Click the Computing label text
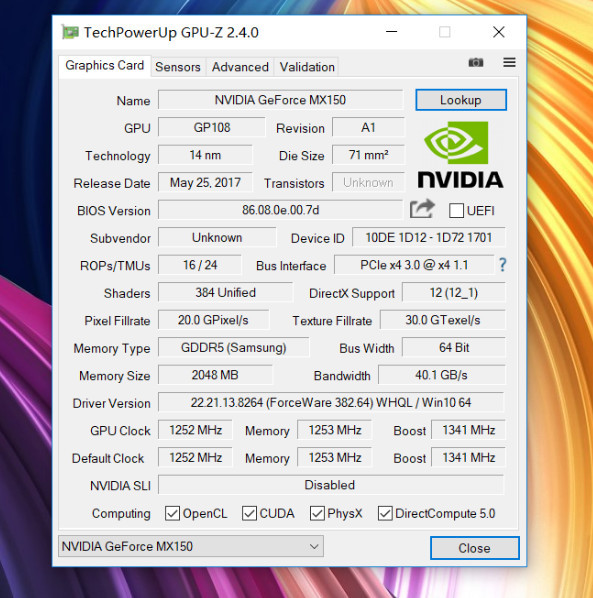Viewport: 593px width, 598px height. [121, 514]
